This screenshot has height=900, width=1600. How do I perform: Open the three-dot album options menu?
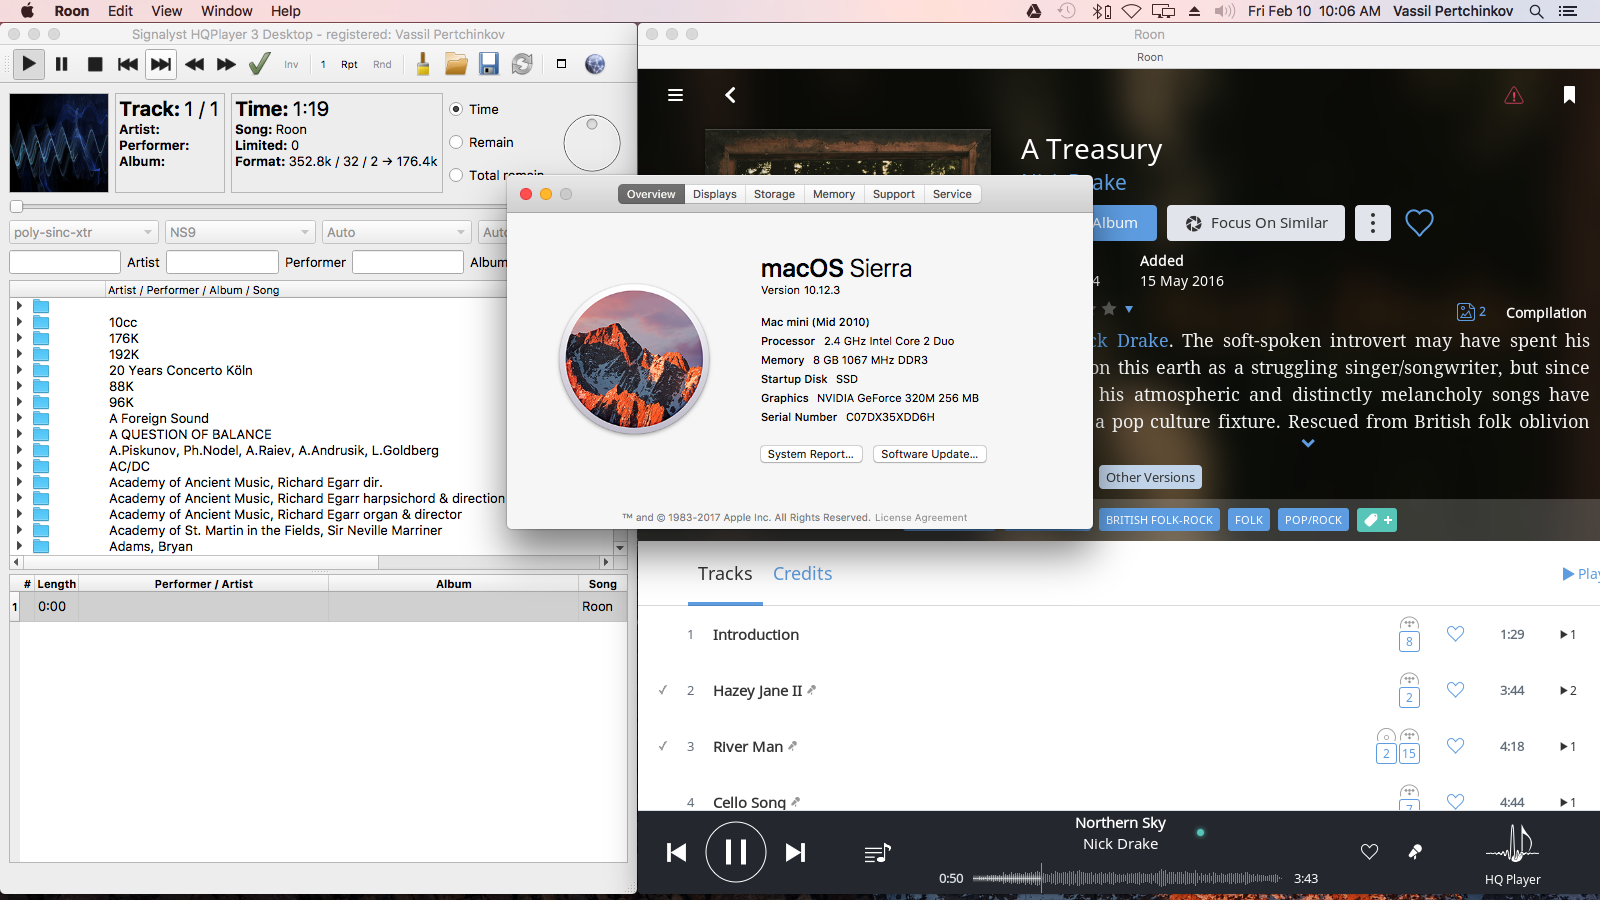coord(1373,223)
